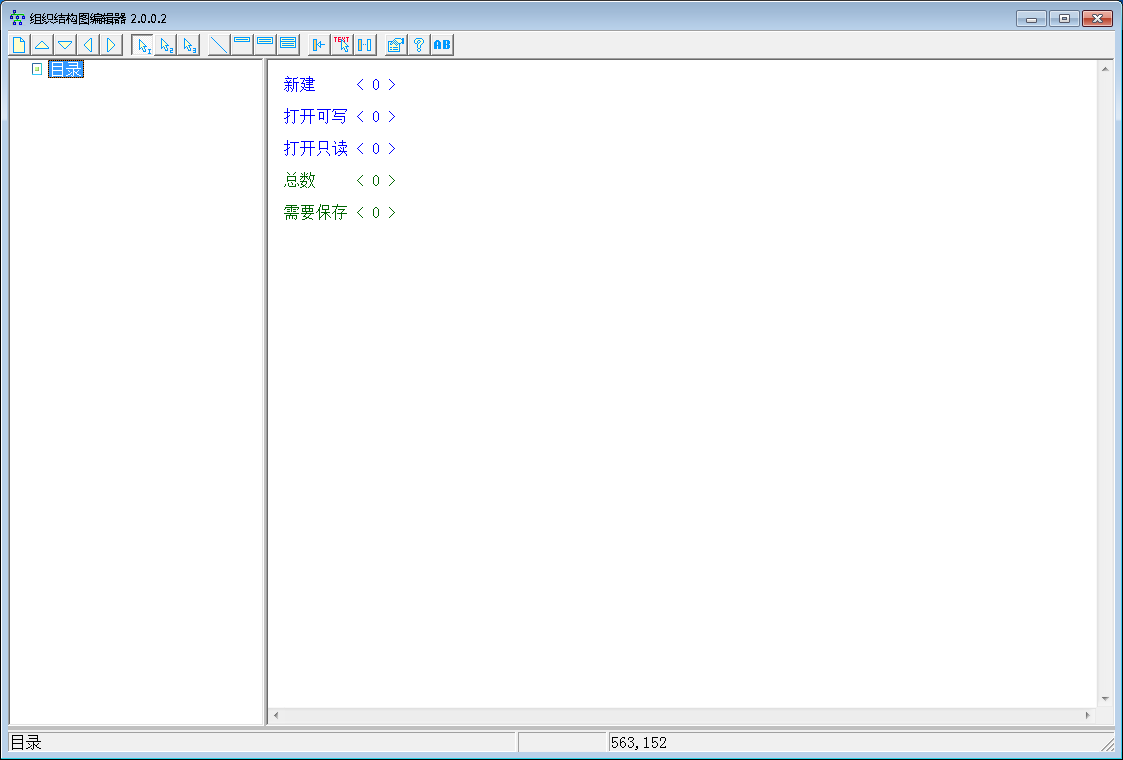
Task: Click the 0 value in 新建 row
Action: click(x=376, y=85)
